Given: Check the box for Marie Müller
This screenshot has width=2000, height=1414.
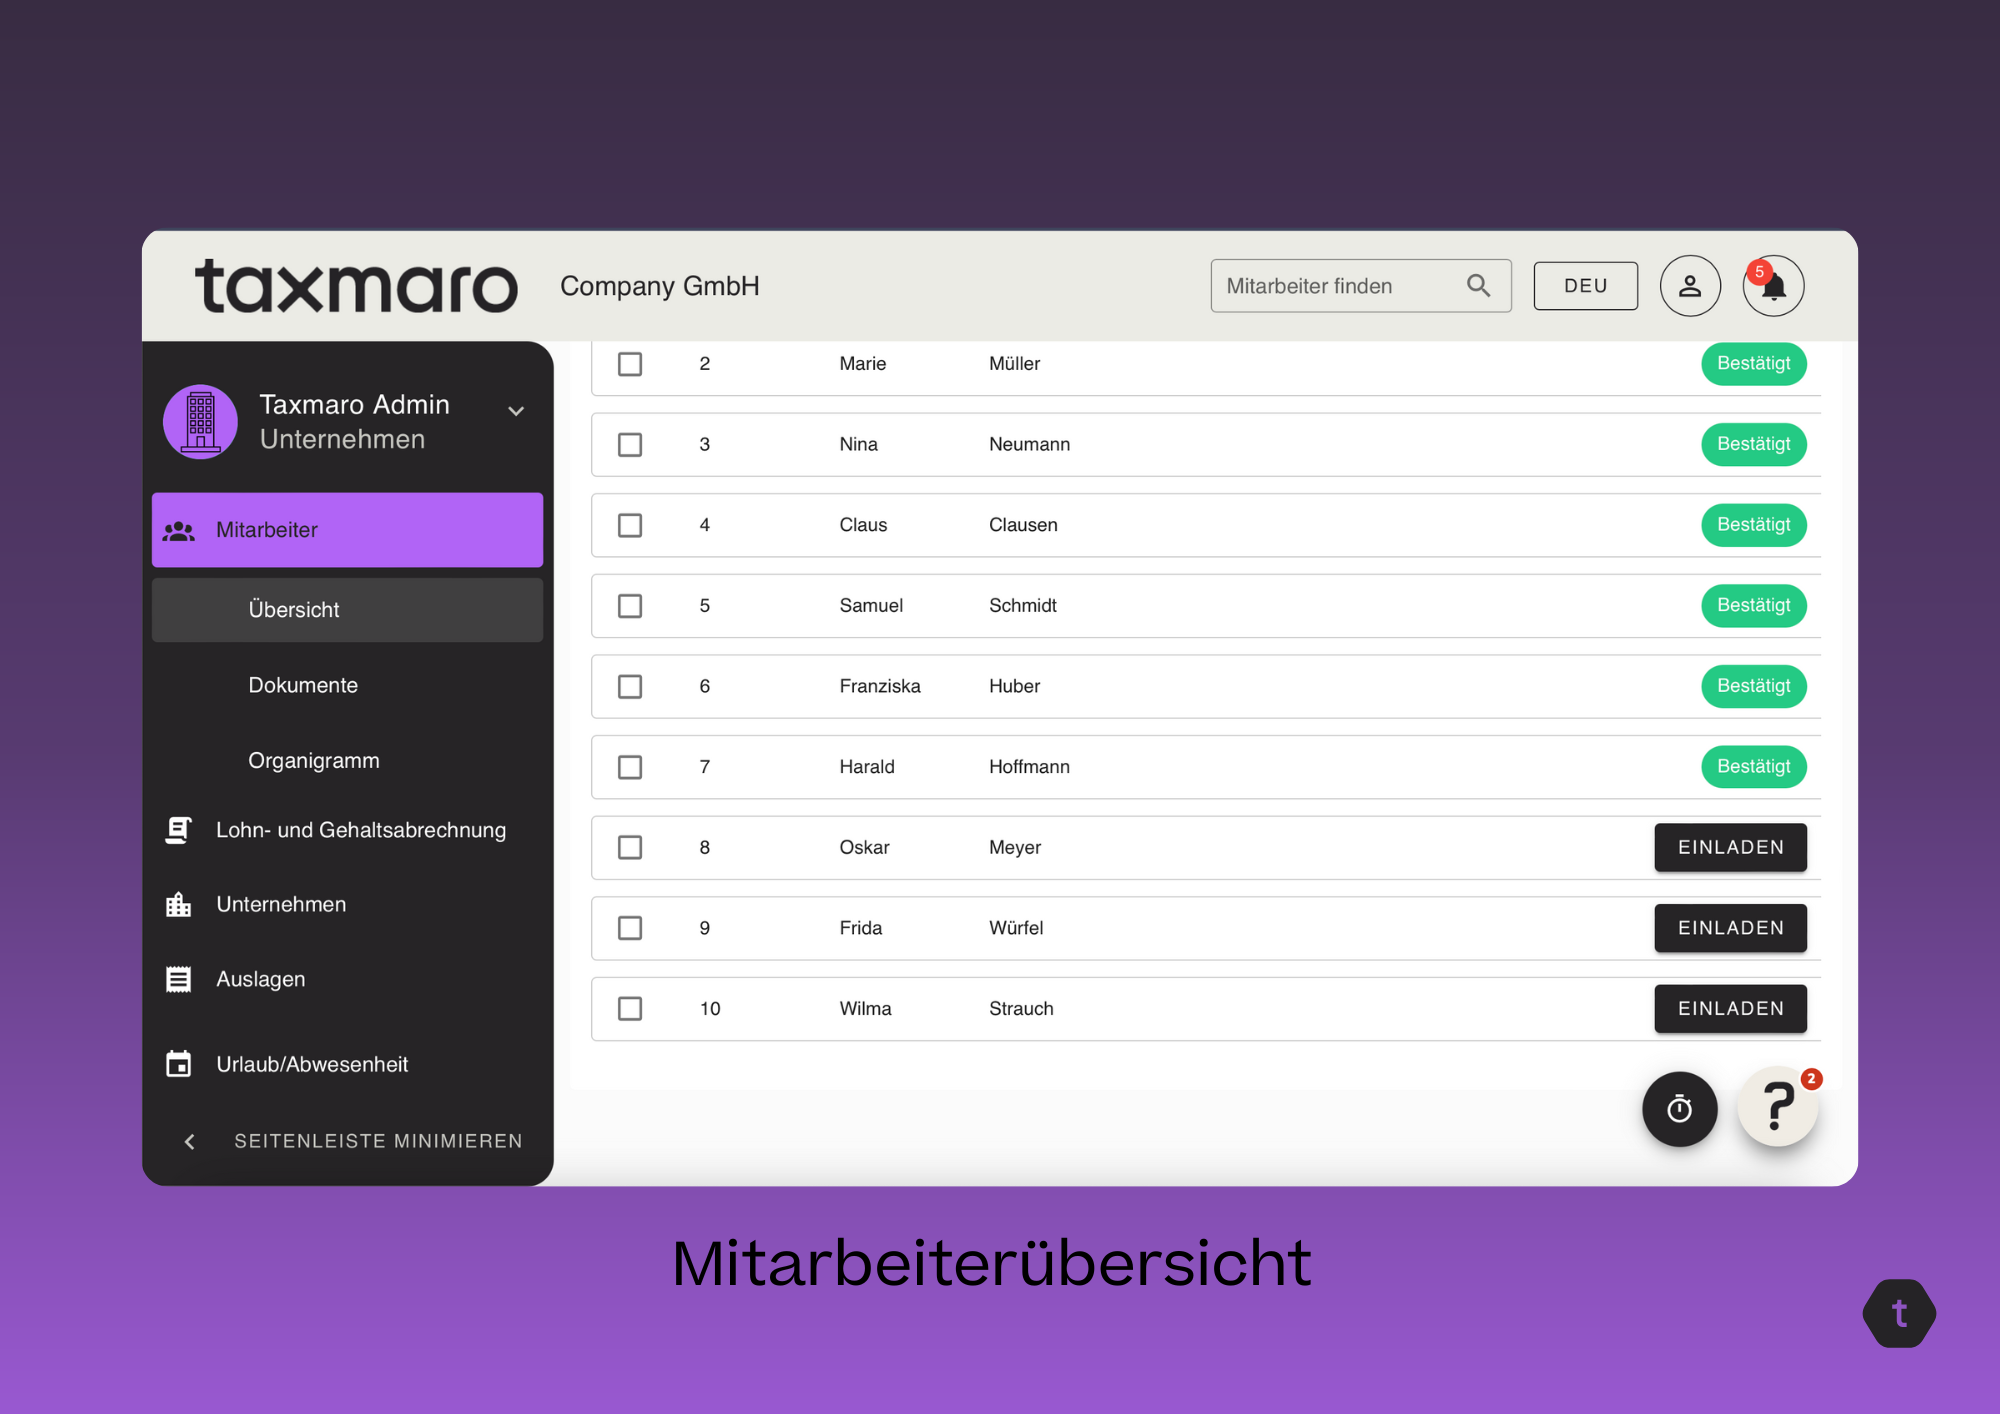Looking at the screenshot, I should tap(630, 364).
